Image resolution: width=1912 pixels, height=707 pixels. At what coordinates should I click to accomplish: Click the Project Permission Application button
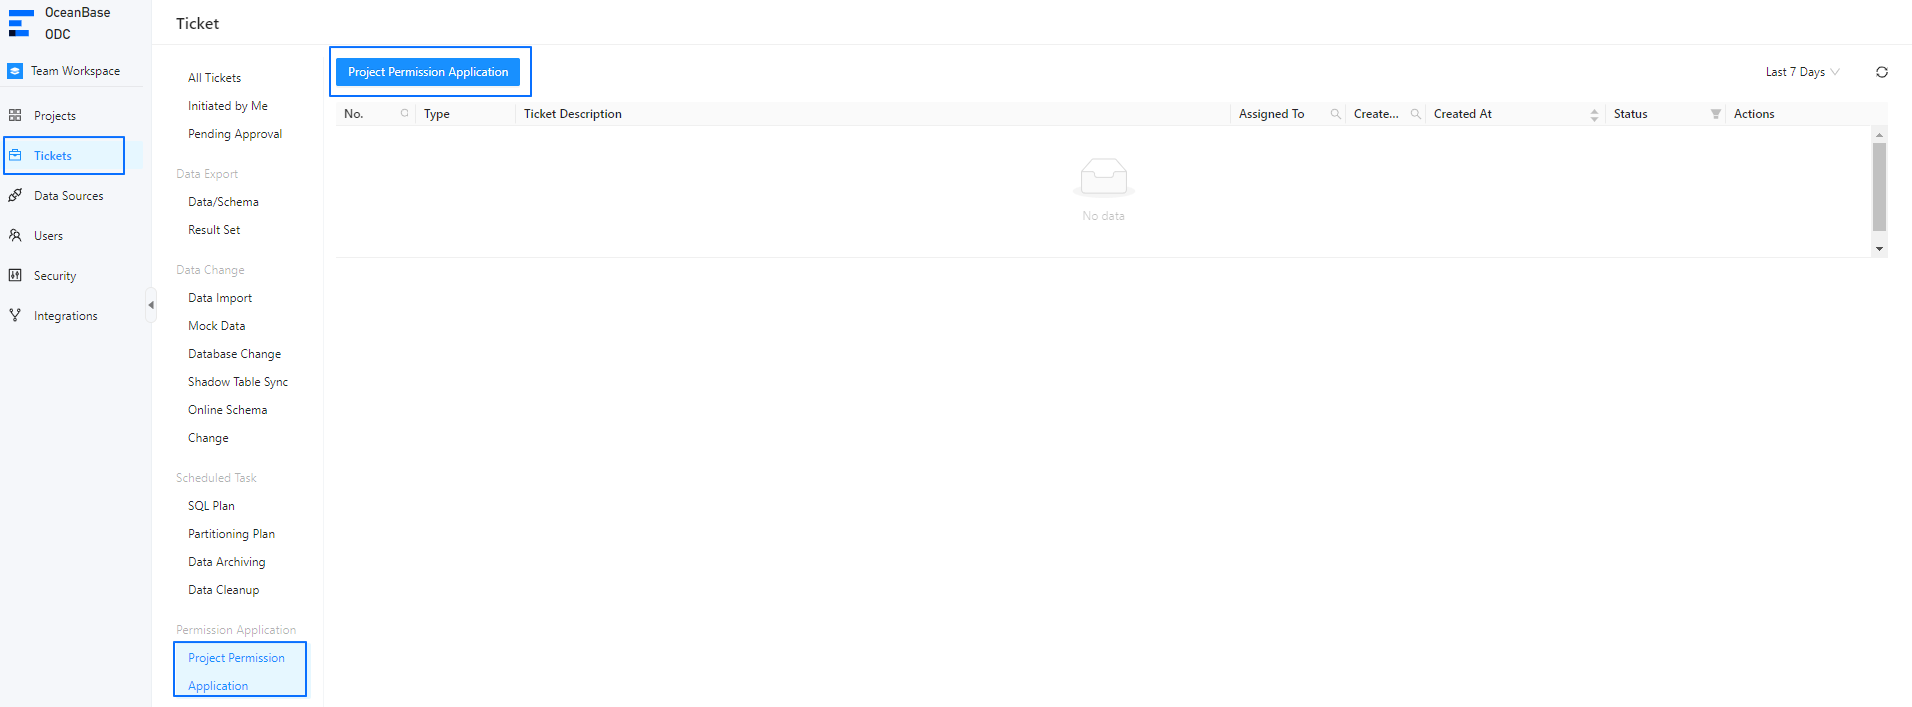coord(428,72)
